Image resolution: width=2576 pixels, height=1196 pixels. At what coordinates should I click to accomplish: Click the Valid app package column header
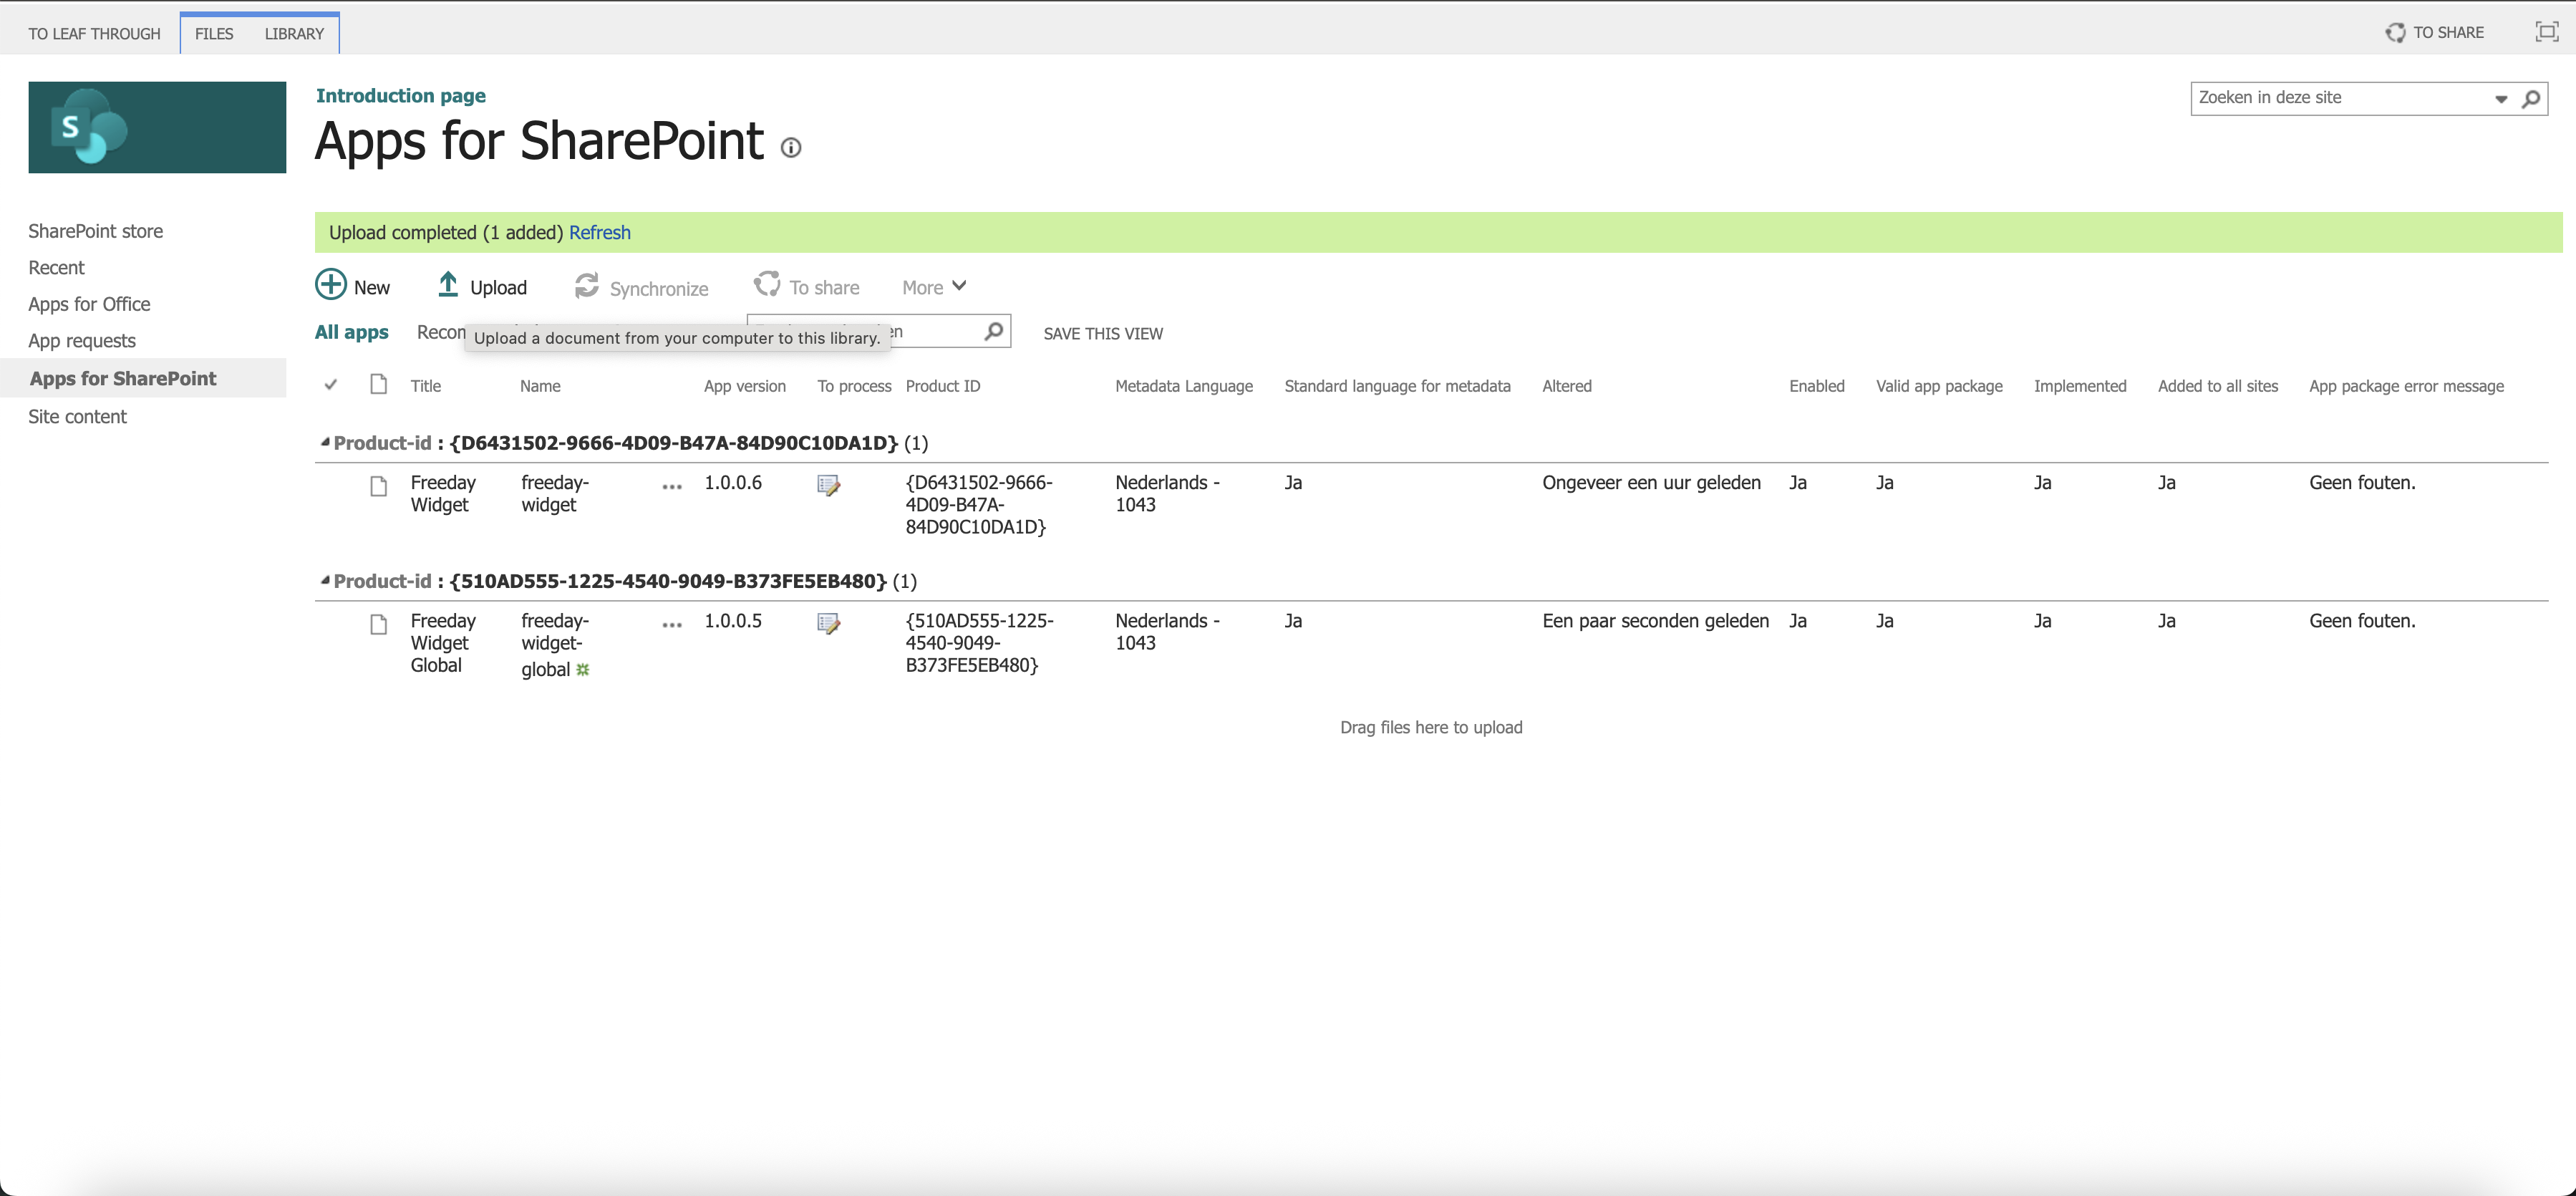click(1939, 386)
